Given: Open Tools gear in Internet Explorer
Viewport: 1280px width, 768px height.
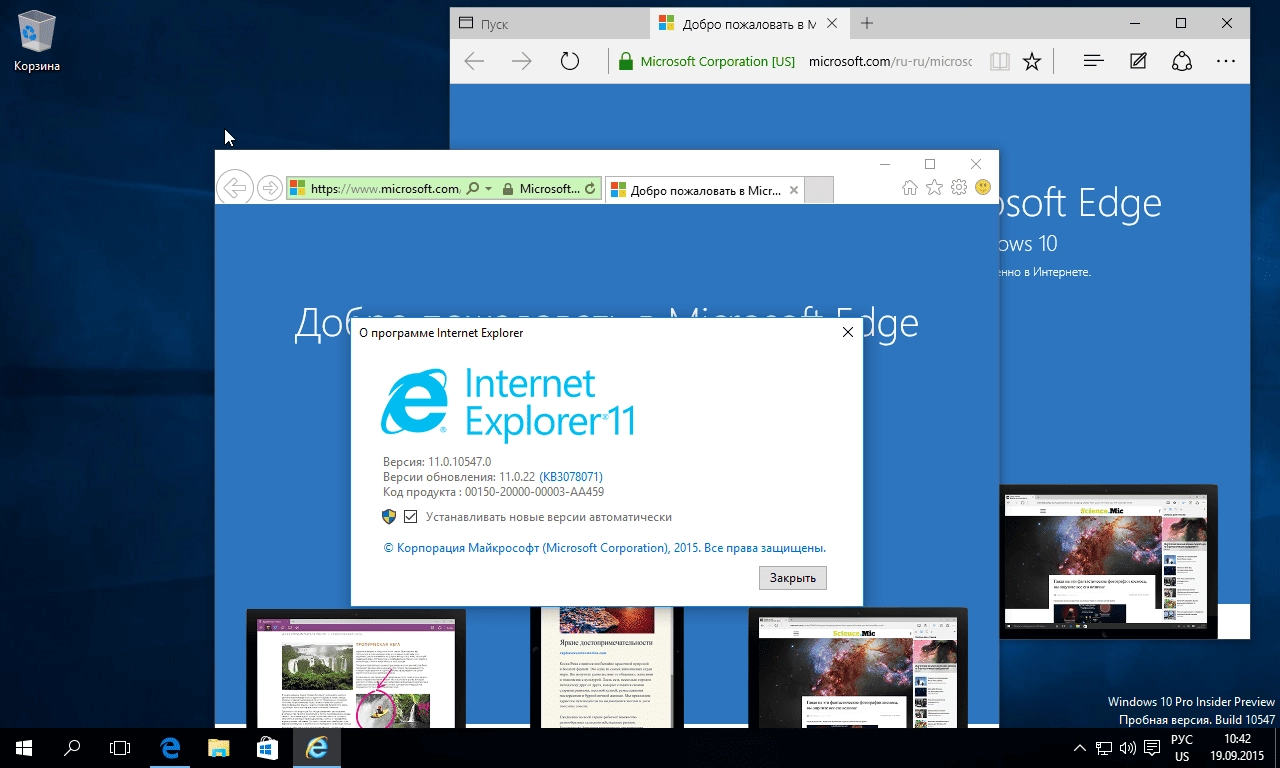Looking at the screenshot, I should click(958, 187).
